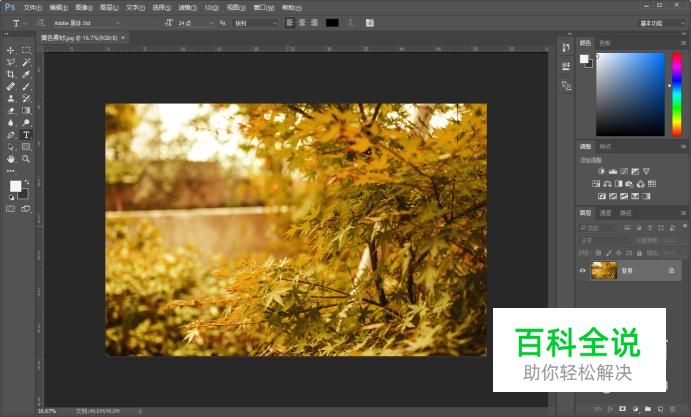Select the Zoom tool
The image size is (691, 417).
point(26,159)
